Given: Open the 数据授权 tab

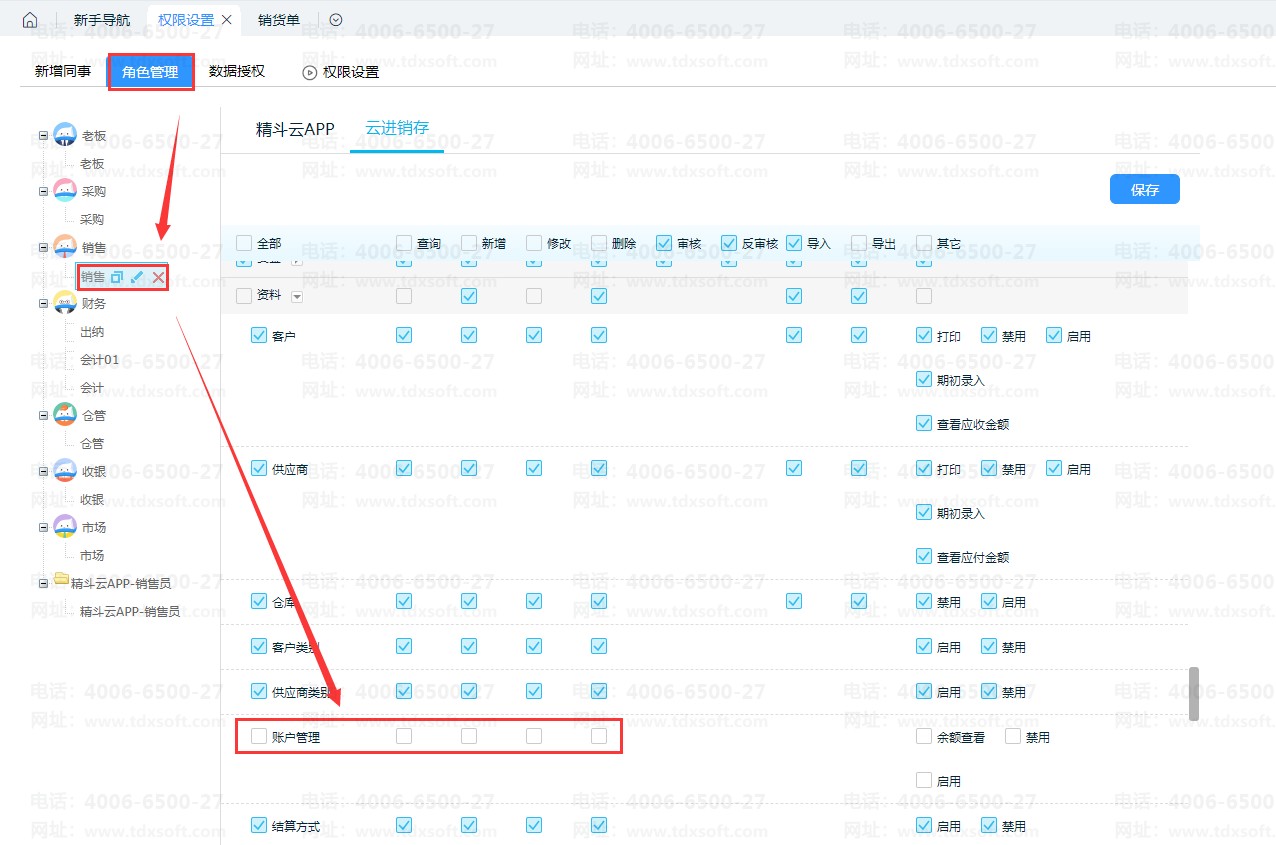Looking at the screenshot, I should [237, 72].
